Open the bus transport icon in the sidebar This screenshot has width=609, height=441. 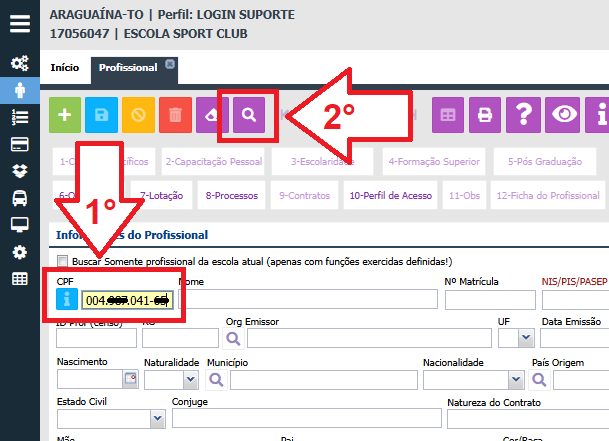point(20,198)
